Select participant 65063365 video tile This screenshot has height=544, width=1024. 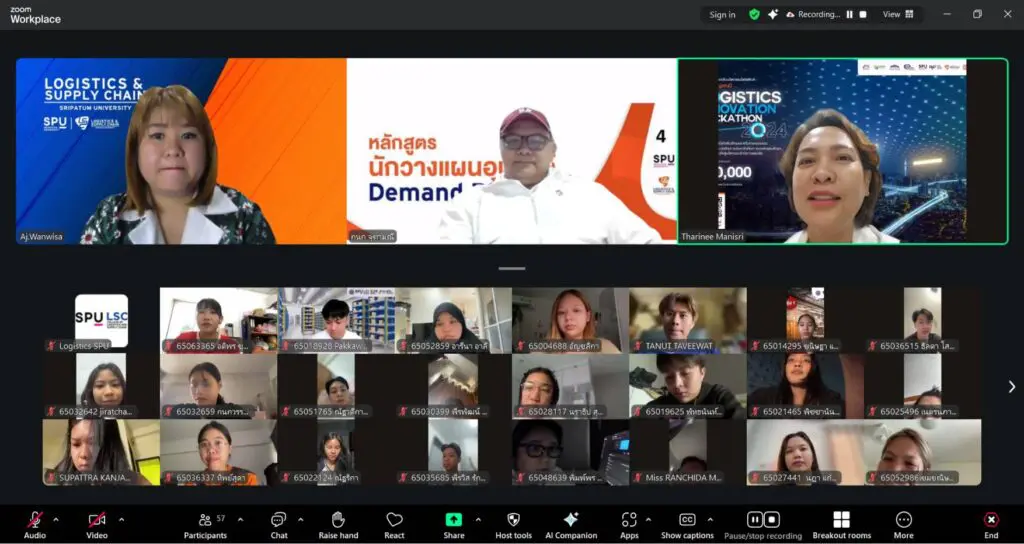pos(219,321)
